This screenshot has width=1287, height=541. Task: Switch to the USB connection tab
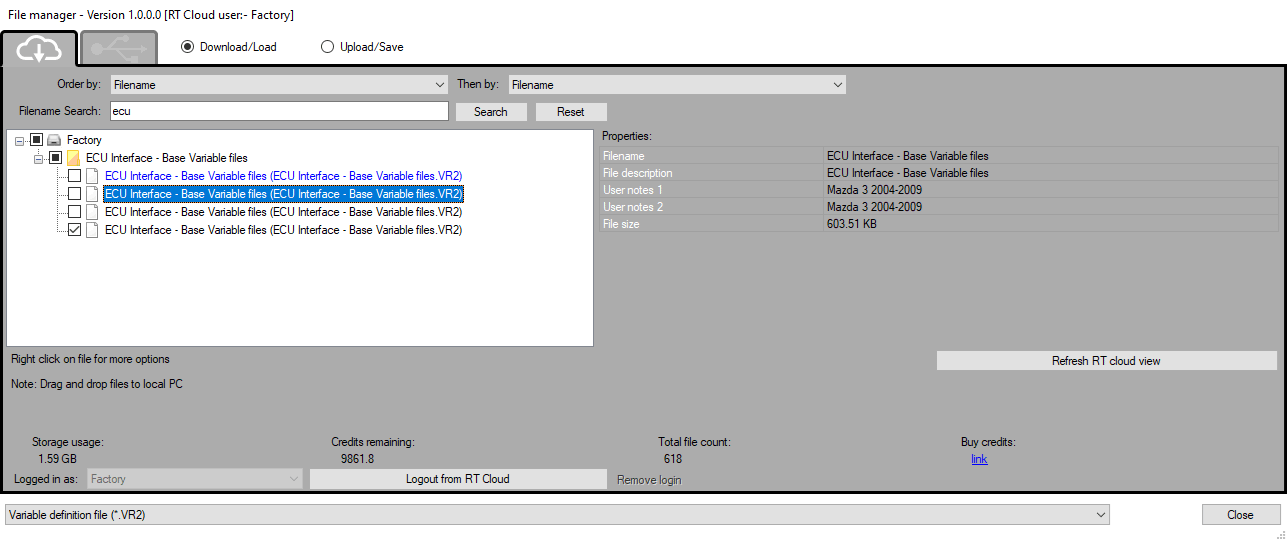pyautogui.click(x=119, y=48)
